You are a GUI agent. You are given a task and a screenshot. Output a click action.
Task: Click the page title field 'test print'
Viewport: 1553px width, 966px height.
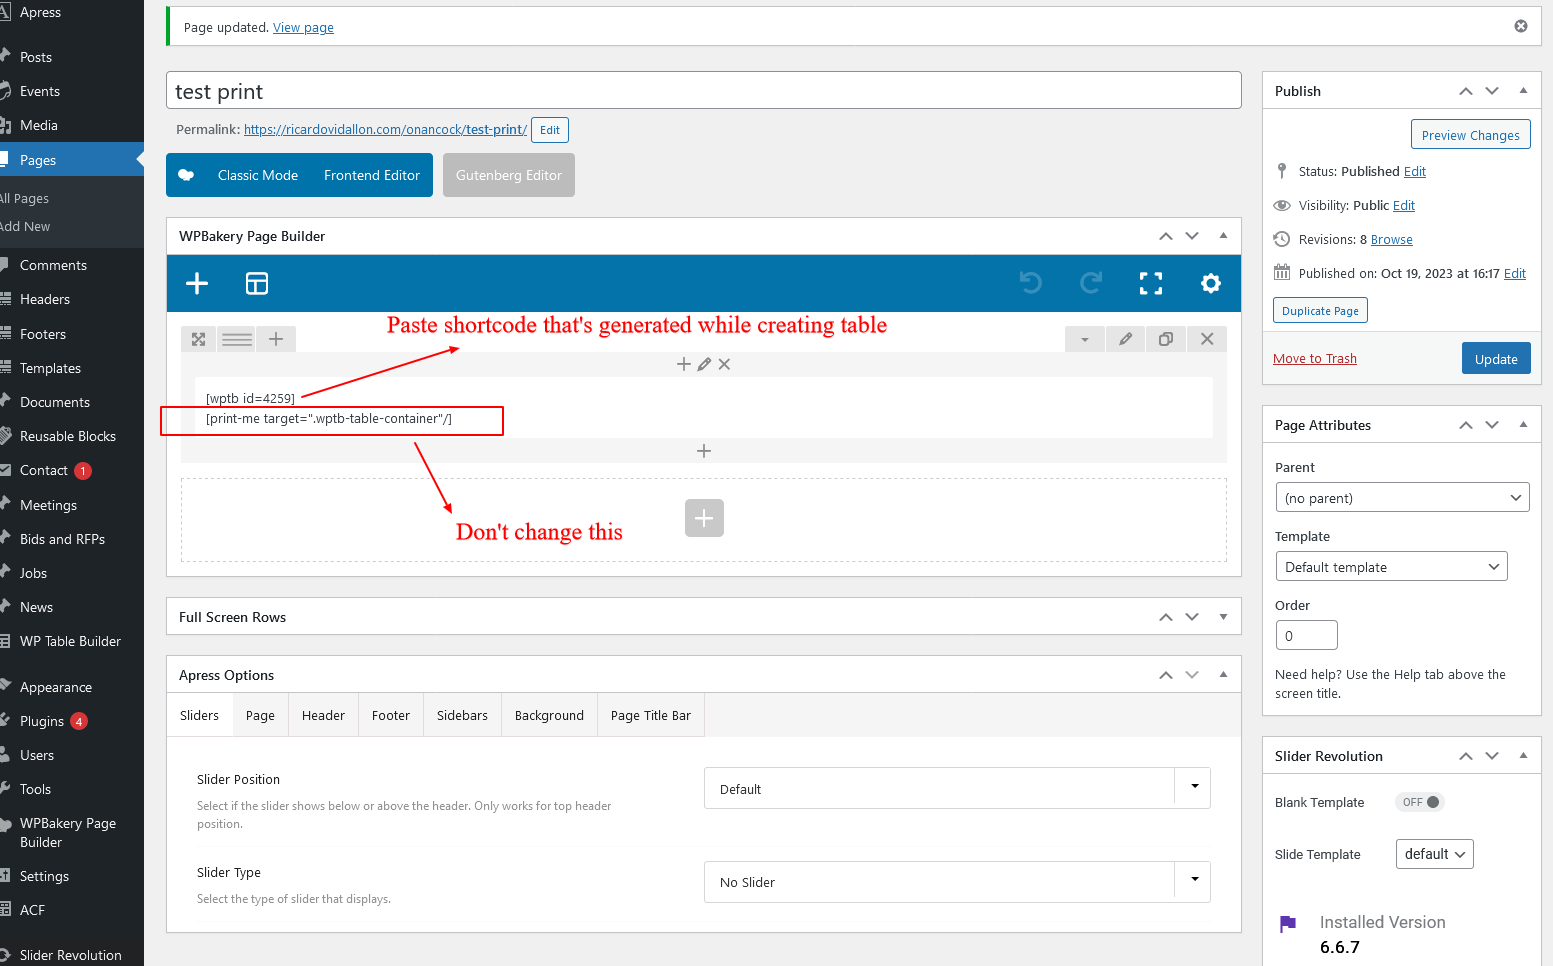(704, 91)
